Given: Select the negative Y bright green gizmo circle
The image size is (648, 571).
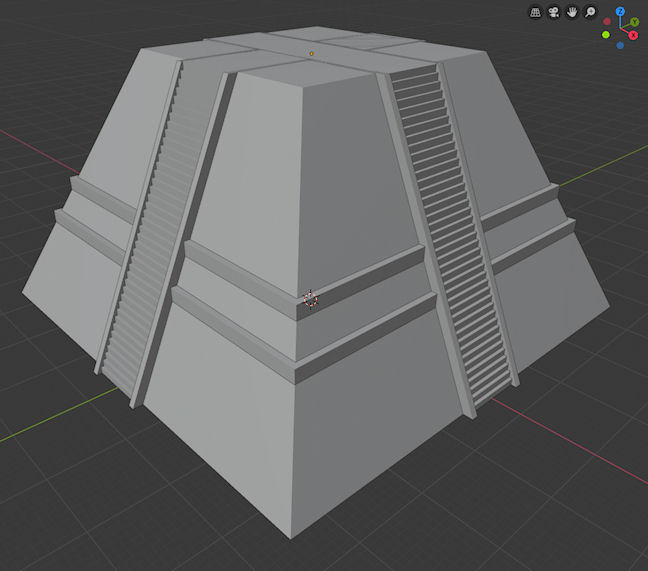Looking at the screenshot, I should 606,35.
